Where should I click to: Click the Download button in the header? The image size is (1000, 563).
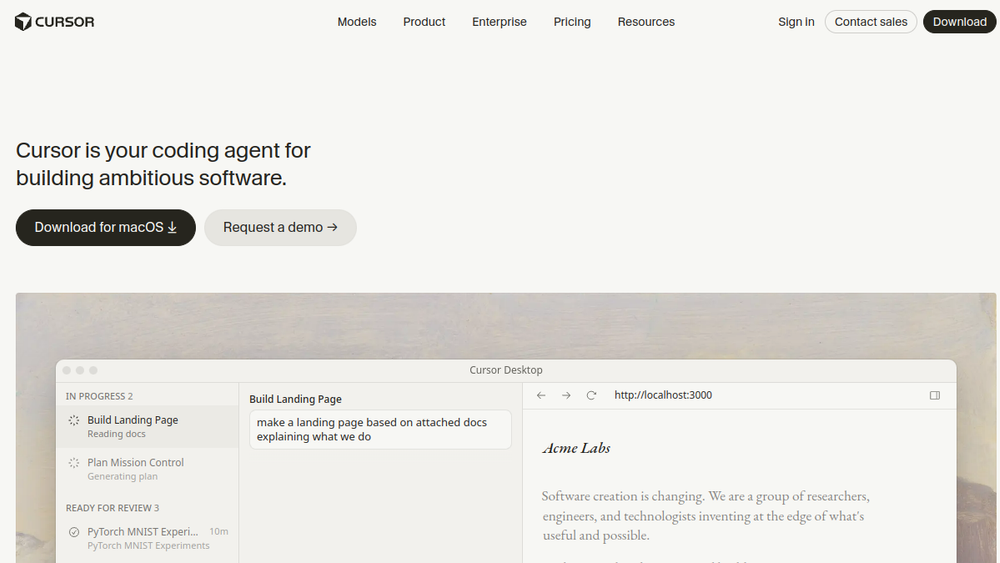pos(960,22)
